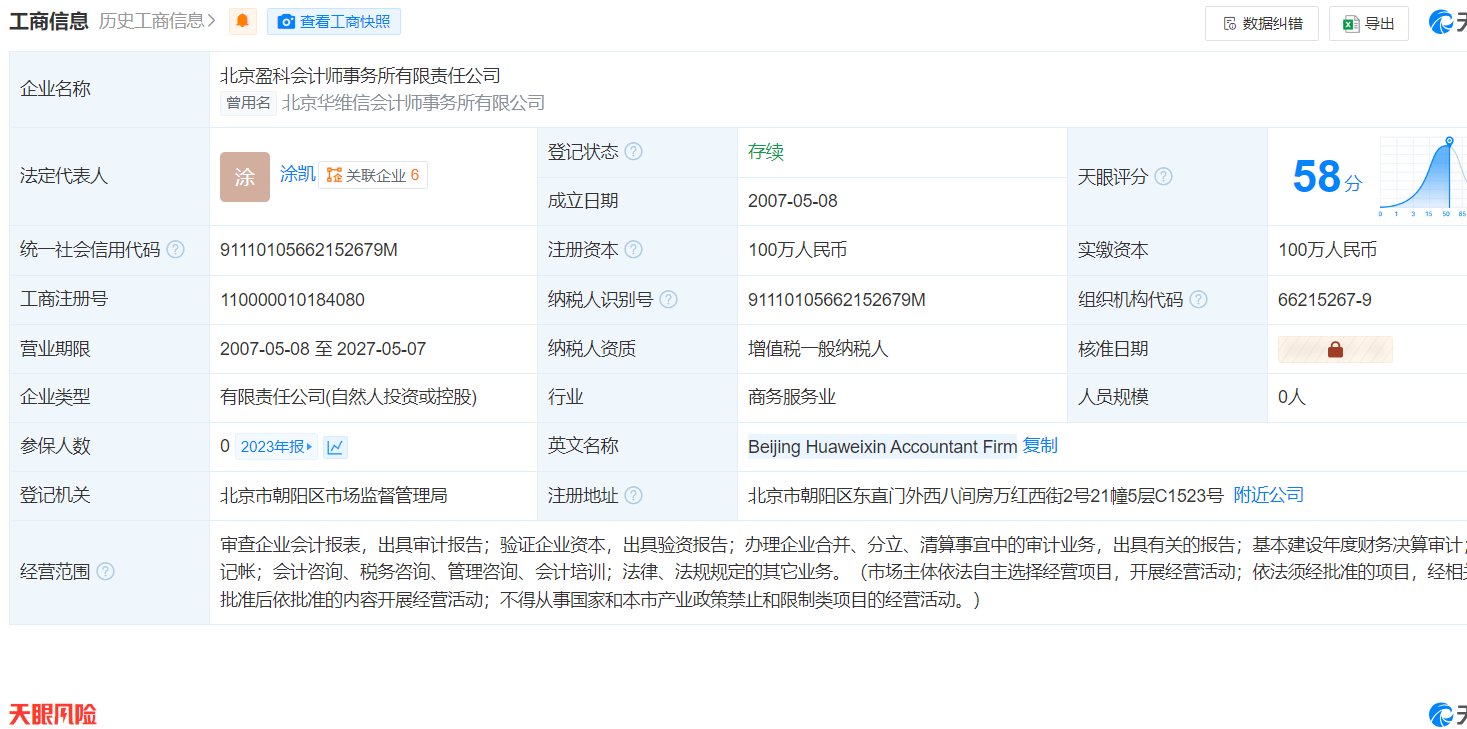Select former name 北京华维信会计师事务所有限公司

tap(413, 103)
